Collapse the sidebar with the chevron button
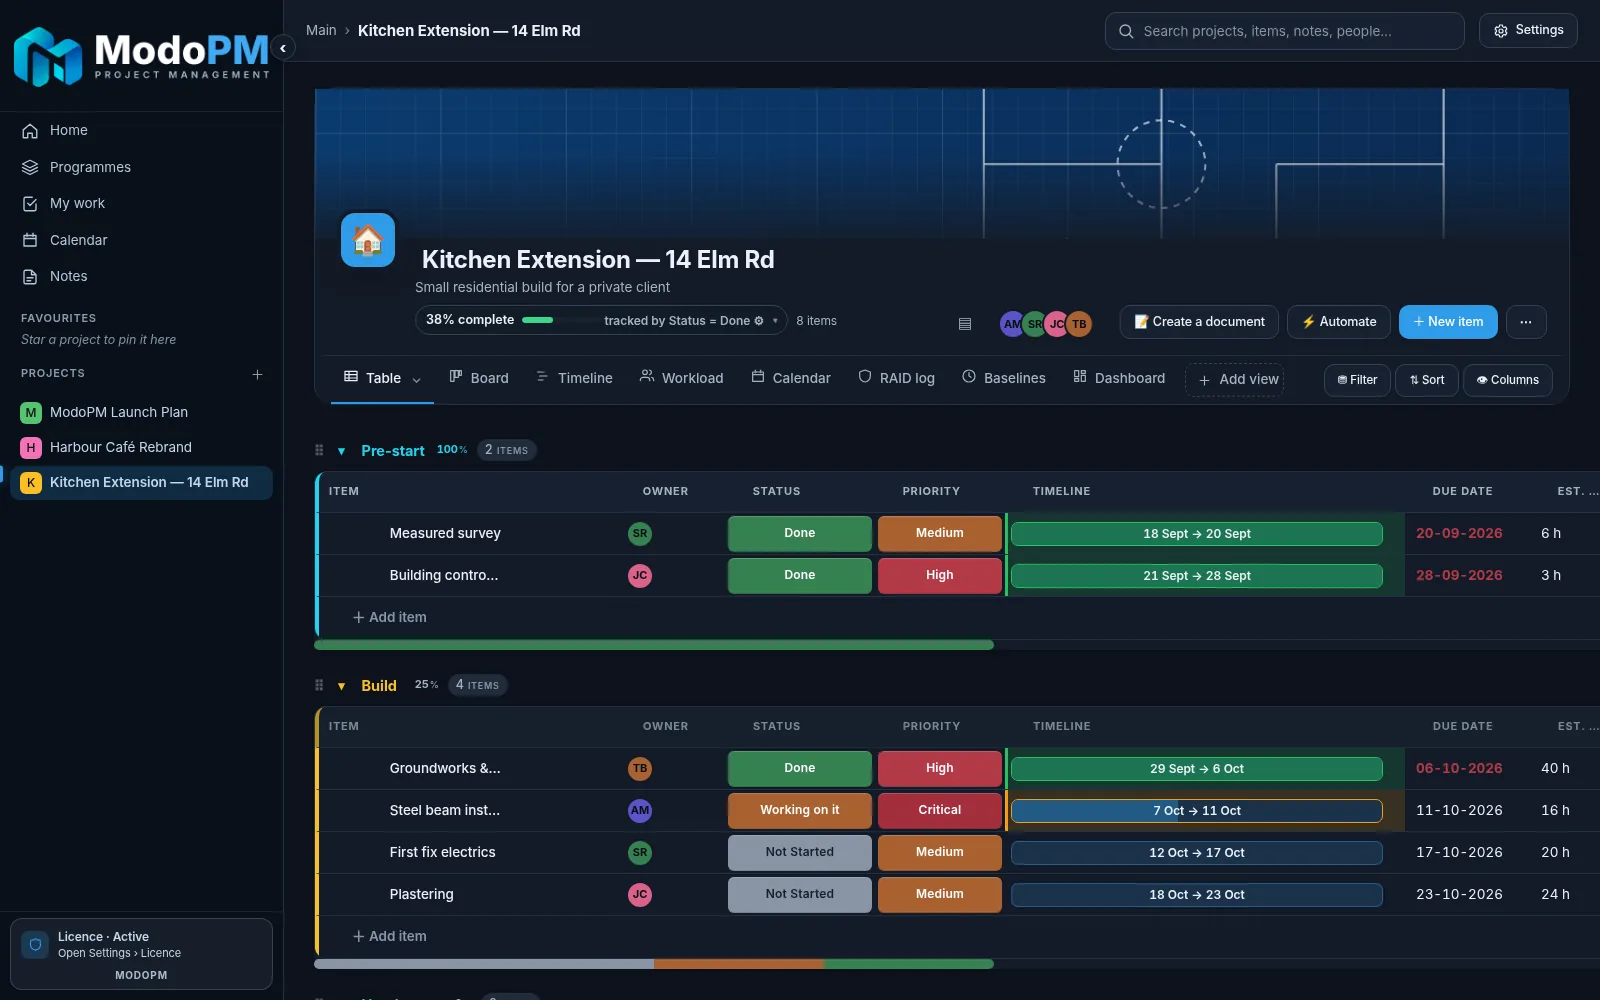 283,48
